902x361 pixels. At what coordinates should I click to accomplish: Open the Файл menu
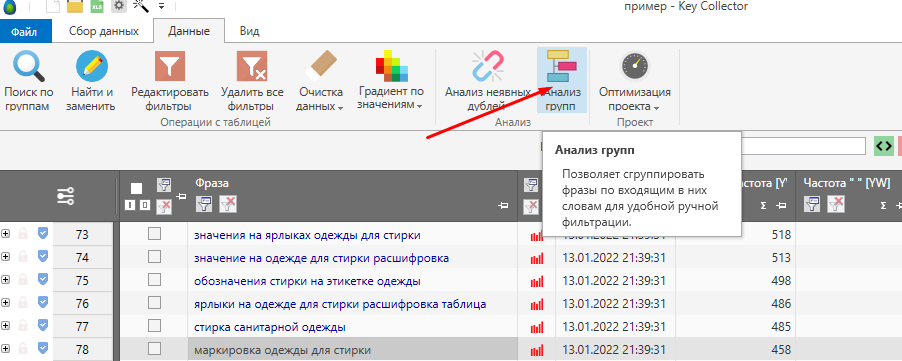[24, 32]
